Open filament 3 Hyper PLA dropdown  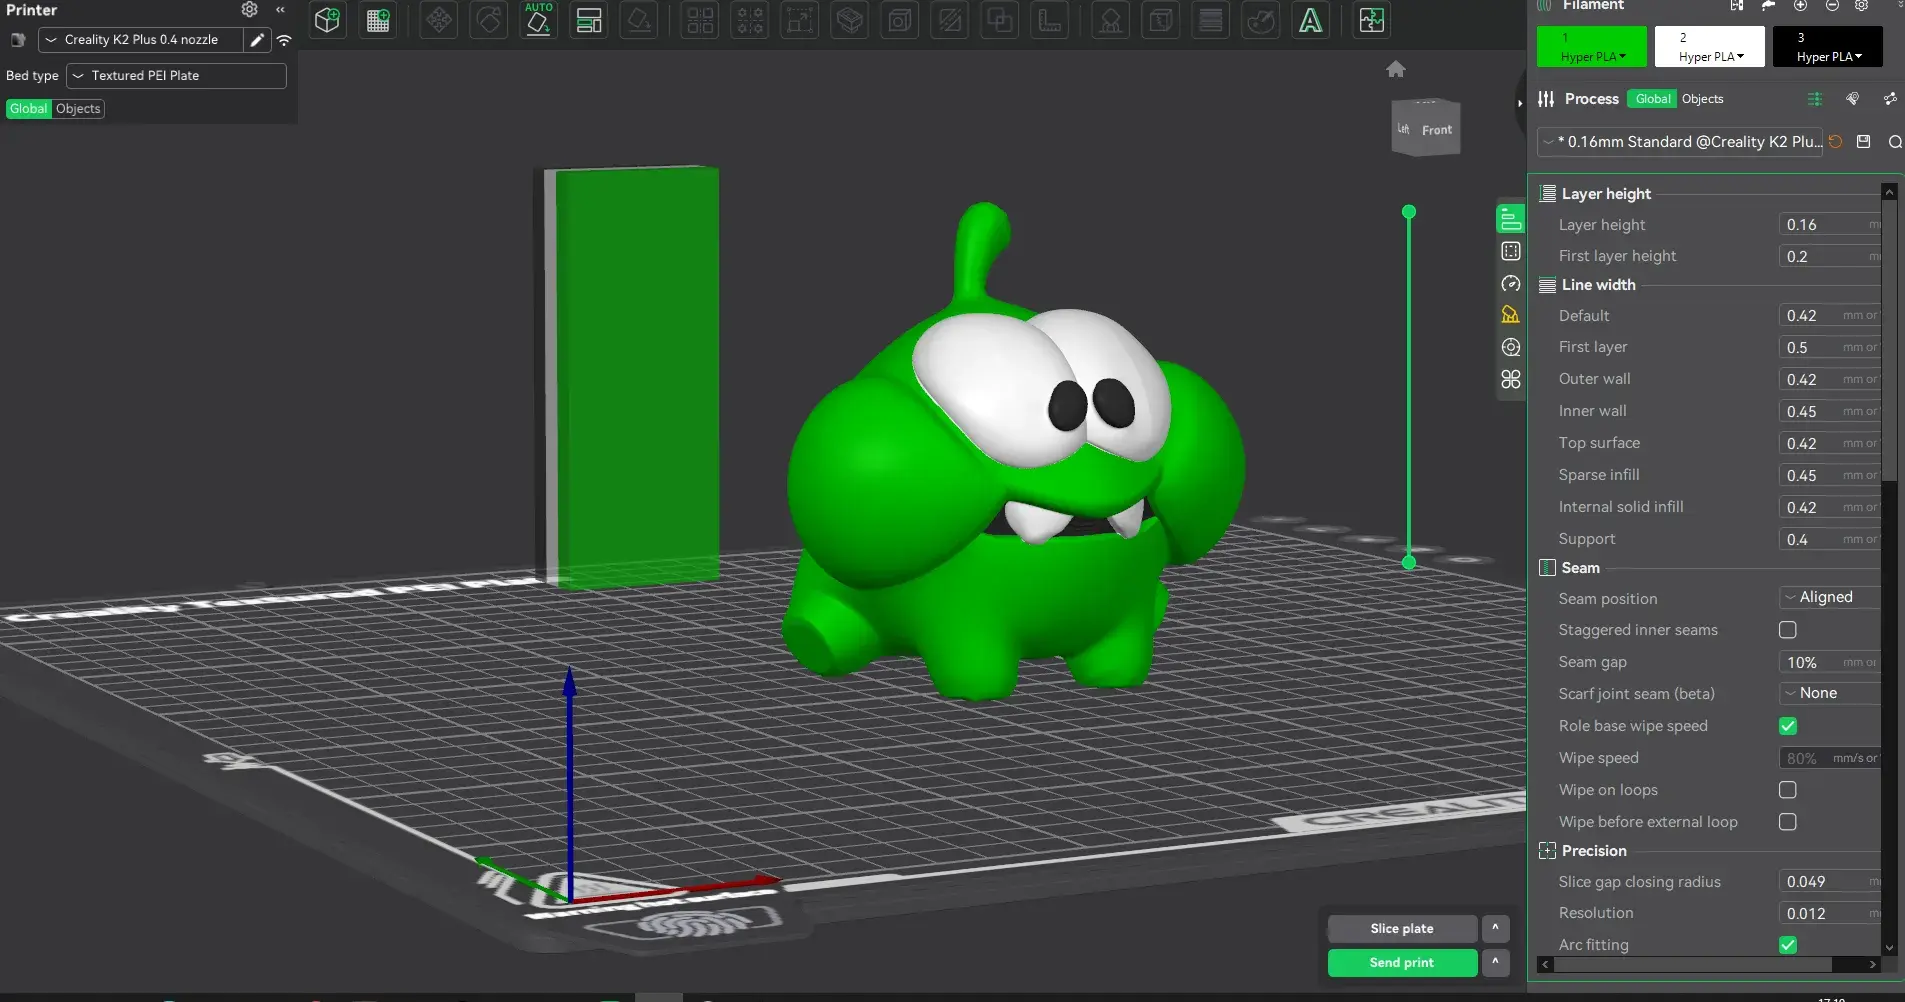point(1828,47)
